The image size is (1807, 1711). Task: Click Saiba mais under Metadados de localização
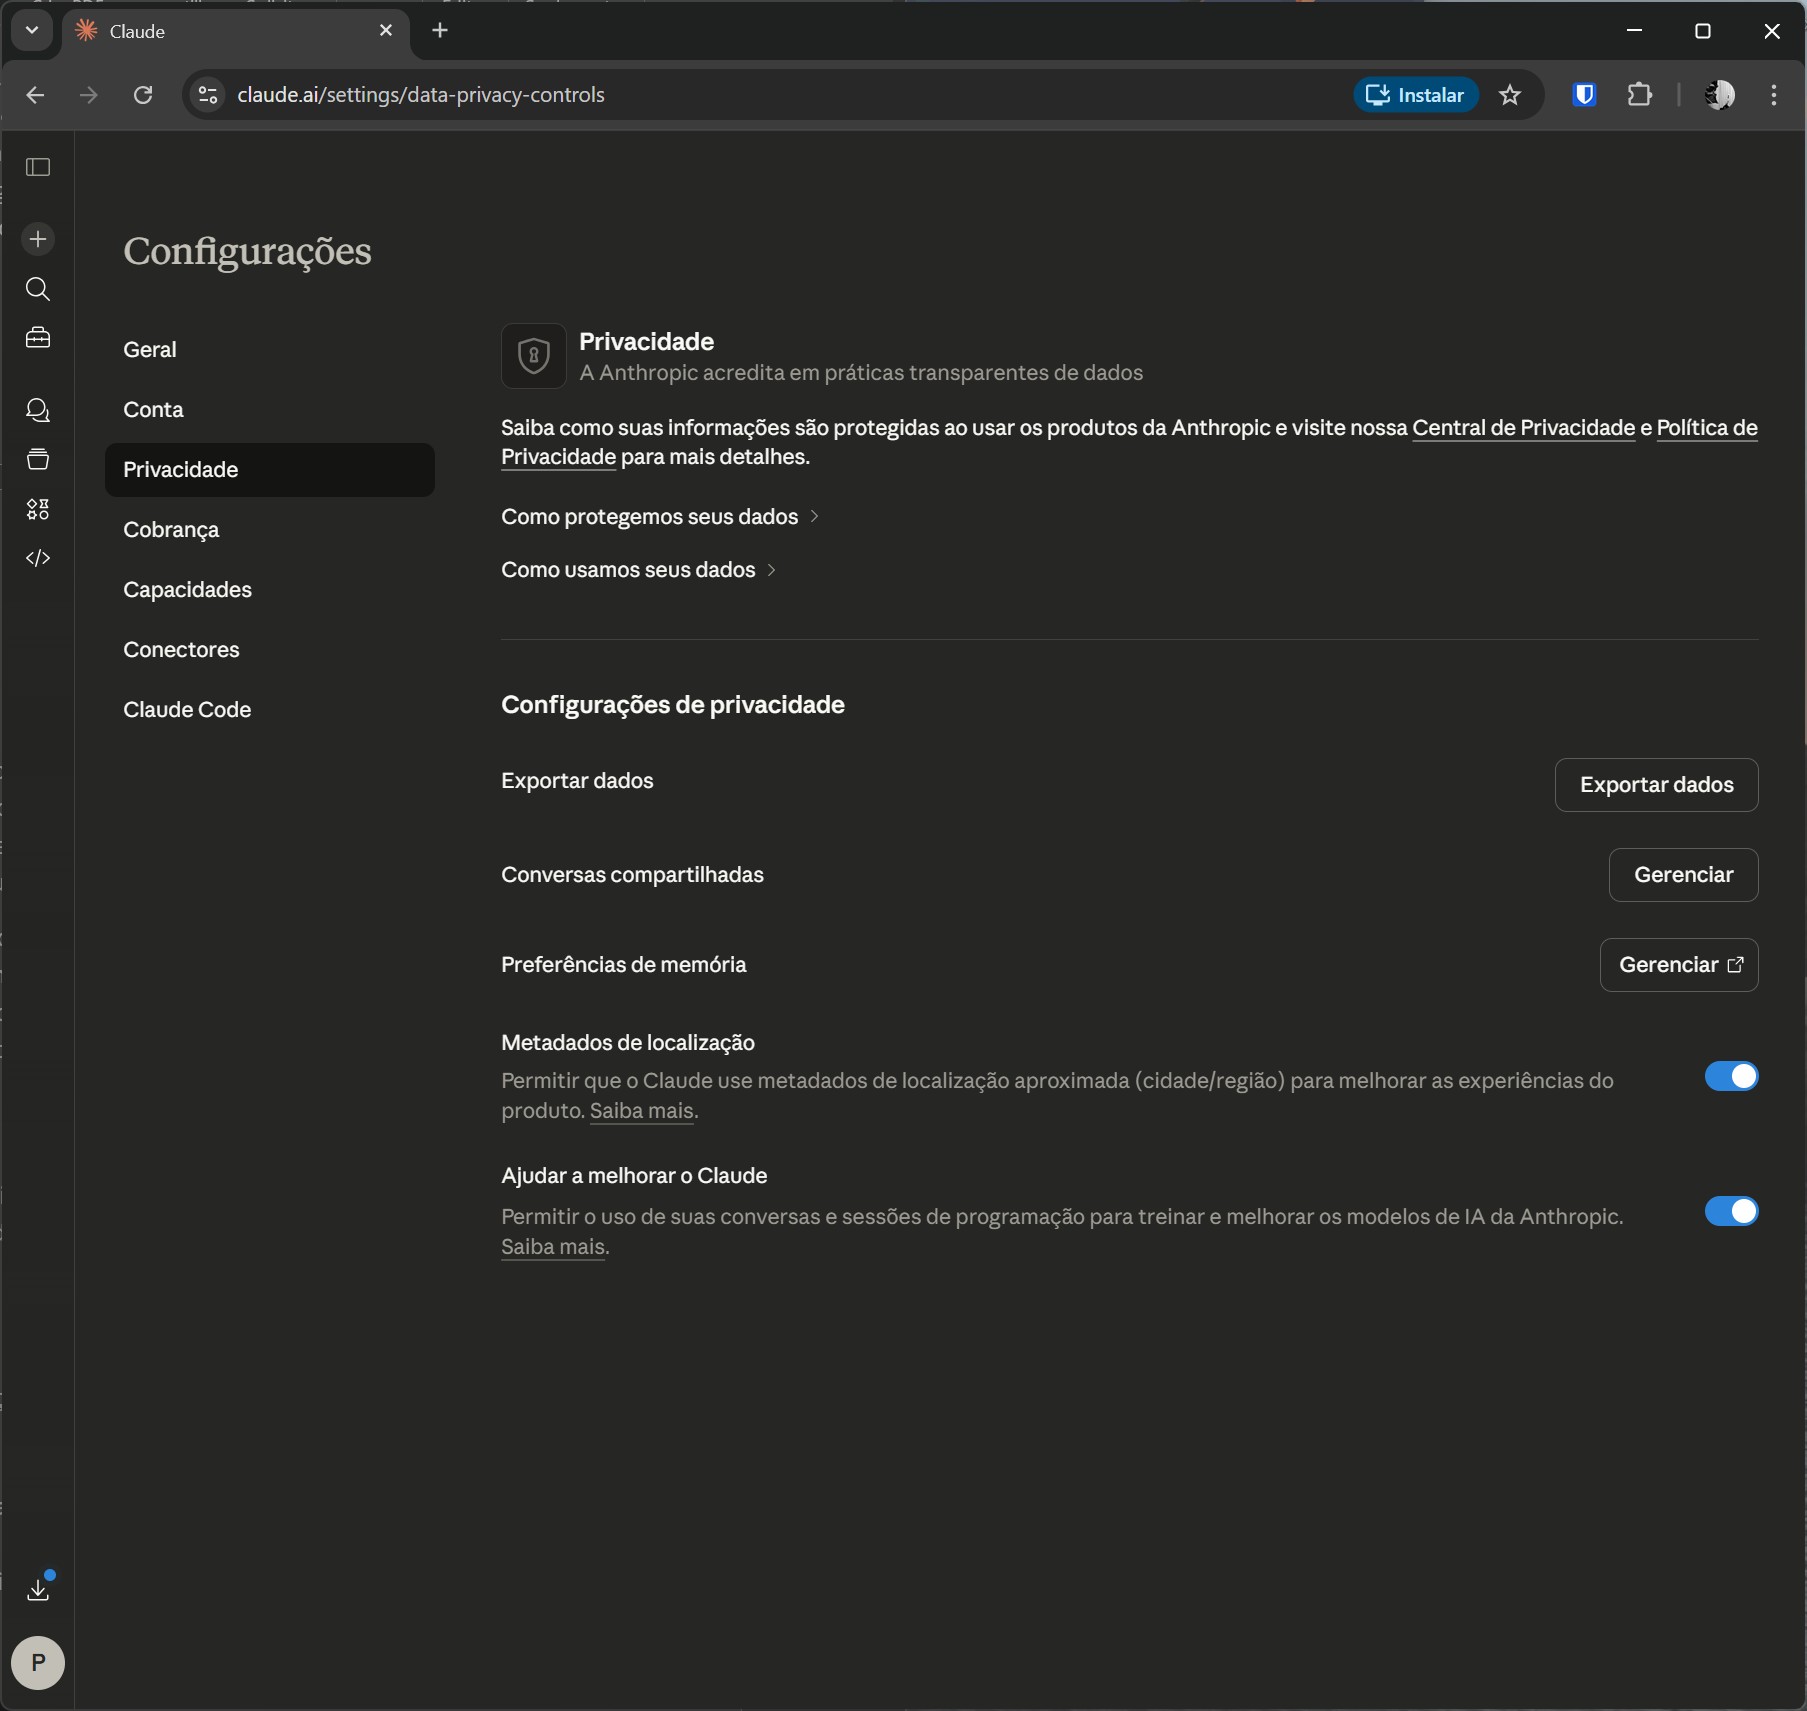tap(642, 1111)
